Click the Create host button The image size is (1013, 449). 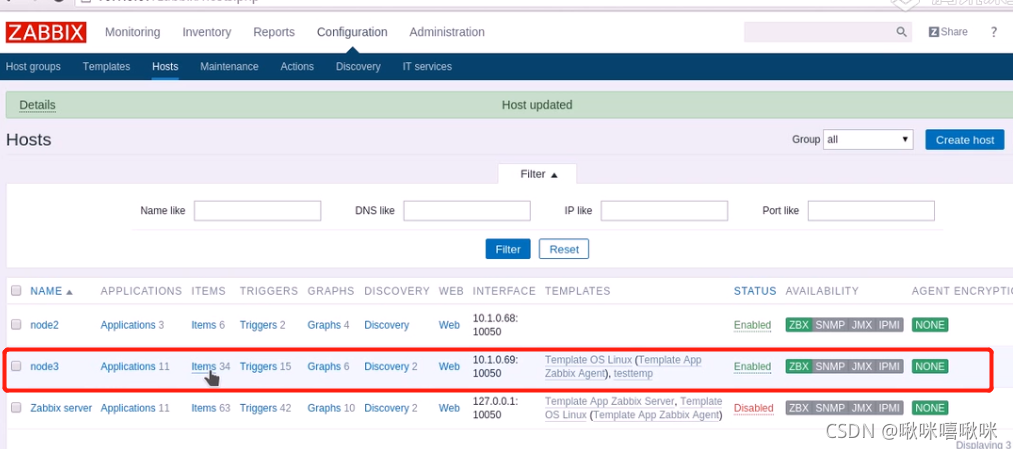tap(965, 140)
